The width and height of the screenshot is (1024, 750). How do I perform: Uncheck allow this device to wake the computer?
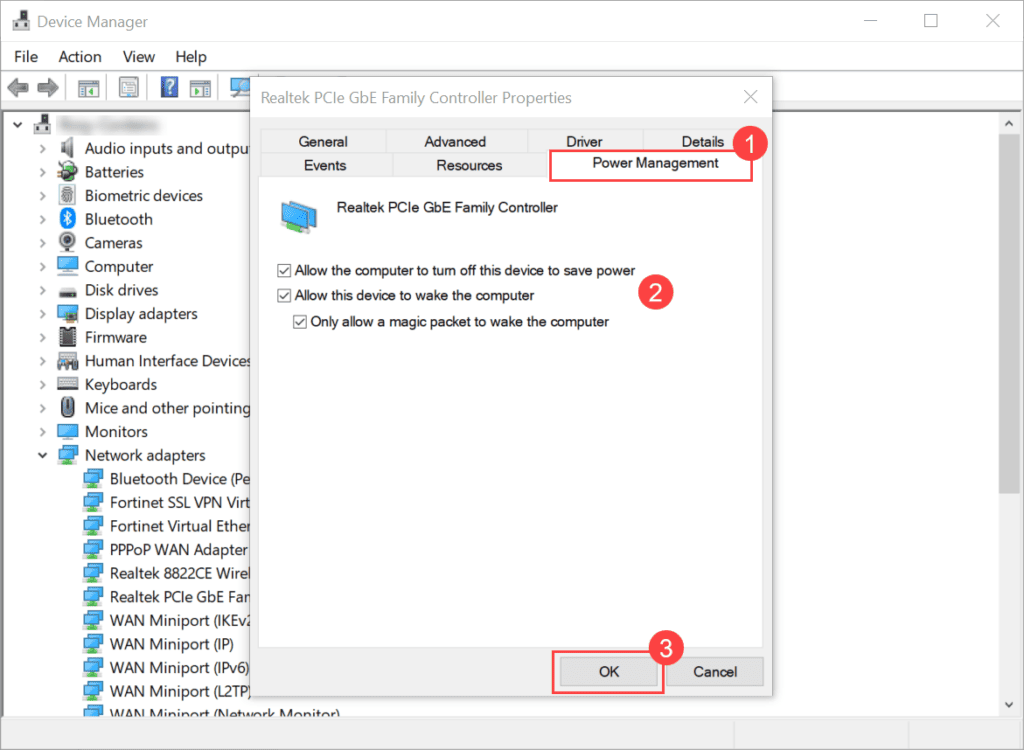(284, 296)
